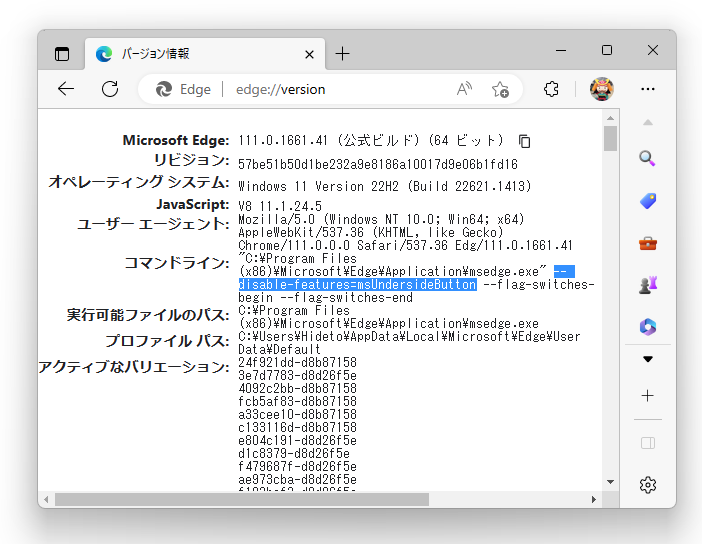The width and height of the screenshot is (702, 544).
Task: Click variation e804c191-d8d26f5e
Action: (297, 441)
